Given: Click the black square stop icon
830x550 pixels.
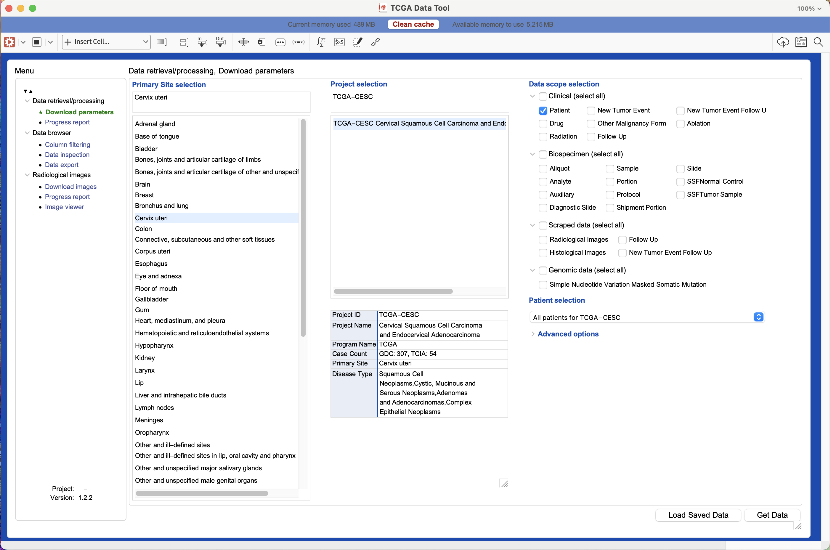Looking at the screenshot, I should coord(37,42).
